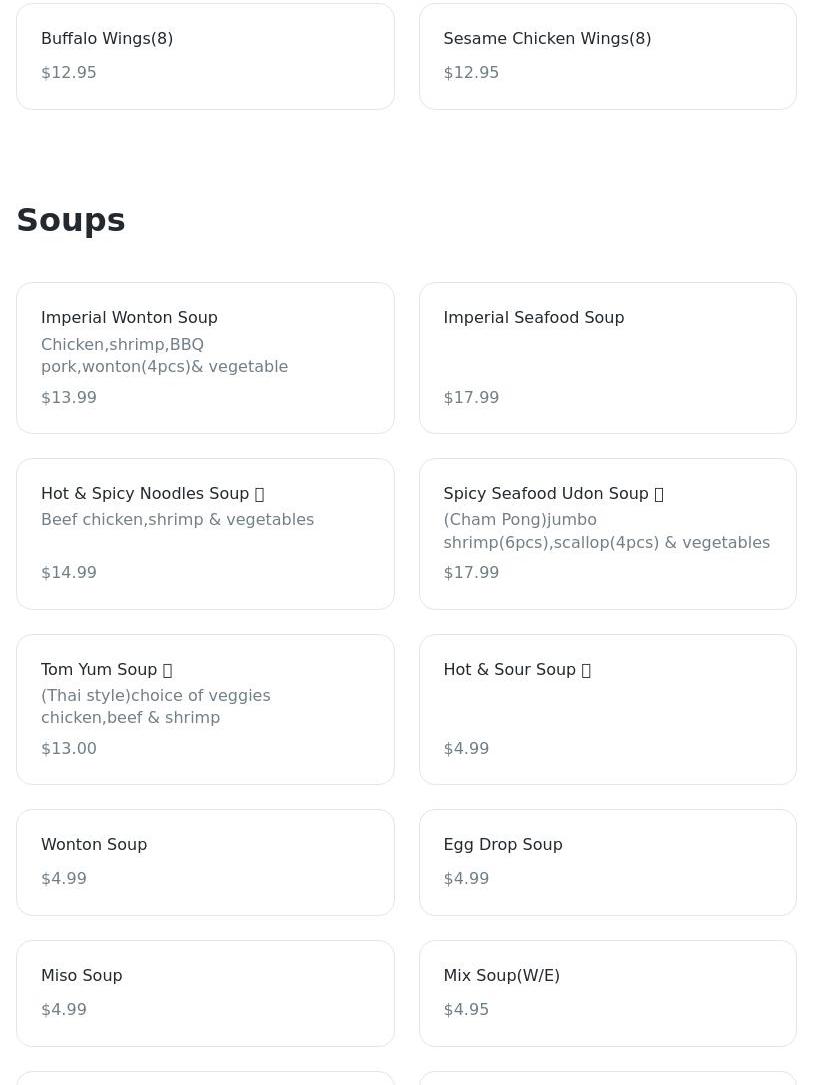This screenshot has width=813, height=1085.
Task: Open the Buffalo Wings(8) menu item
Action: point(205,56)
